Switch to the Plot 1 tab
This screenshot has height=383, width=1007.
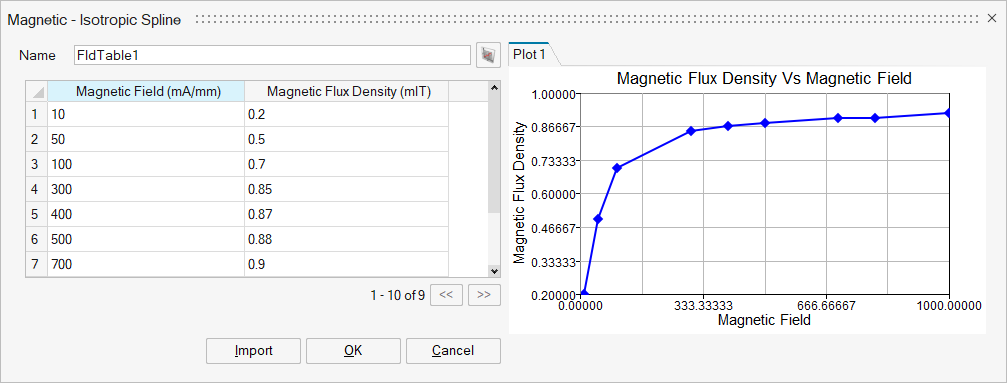click(530, 55)
